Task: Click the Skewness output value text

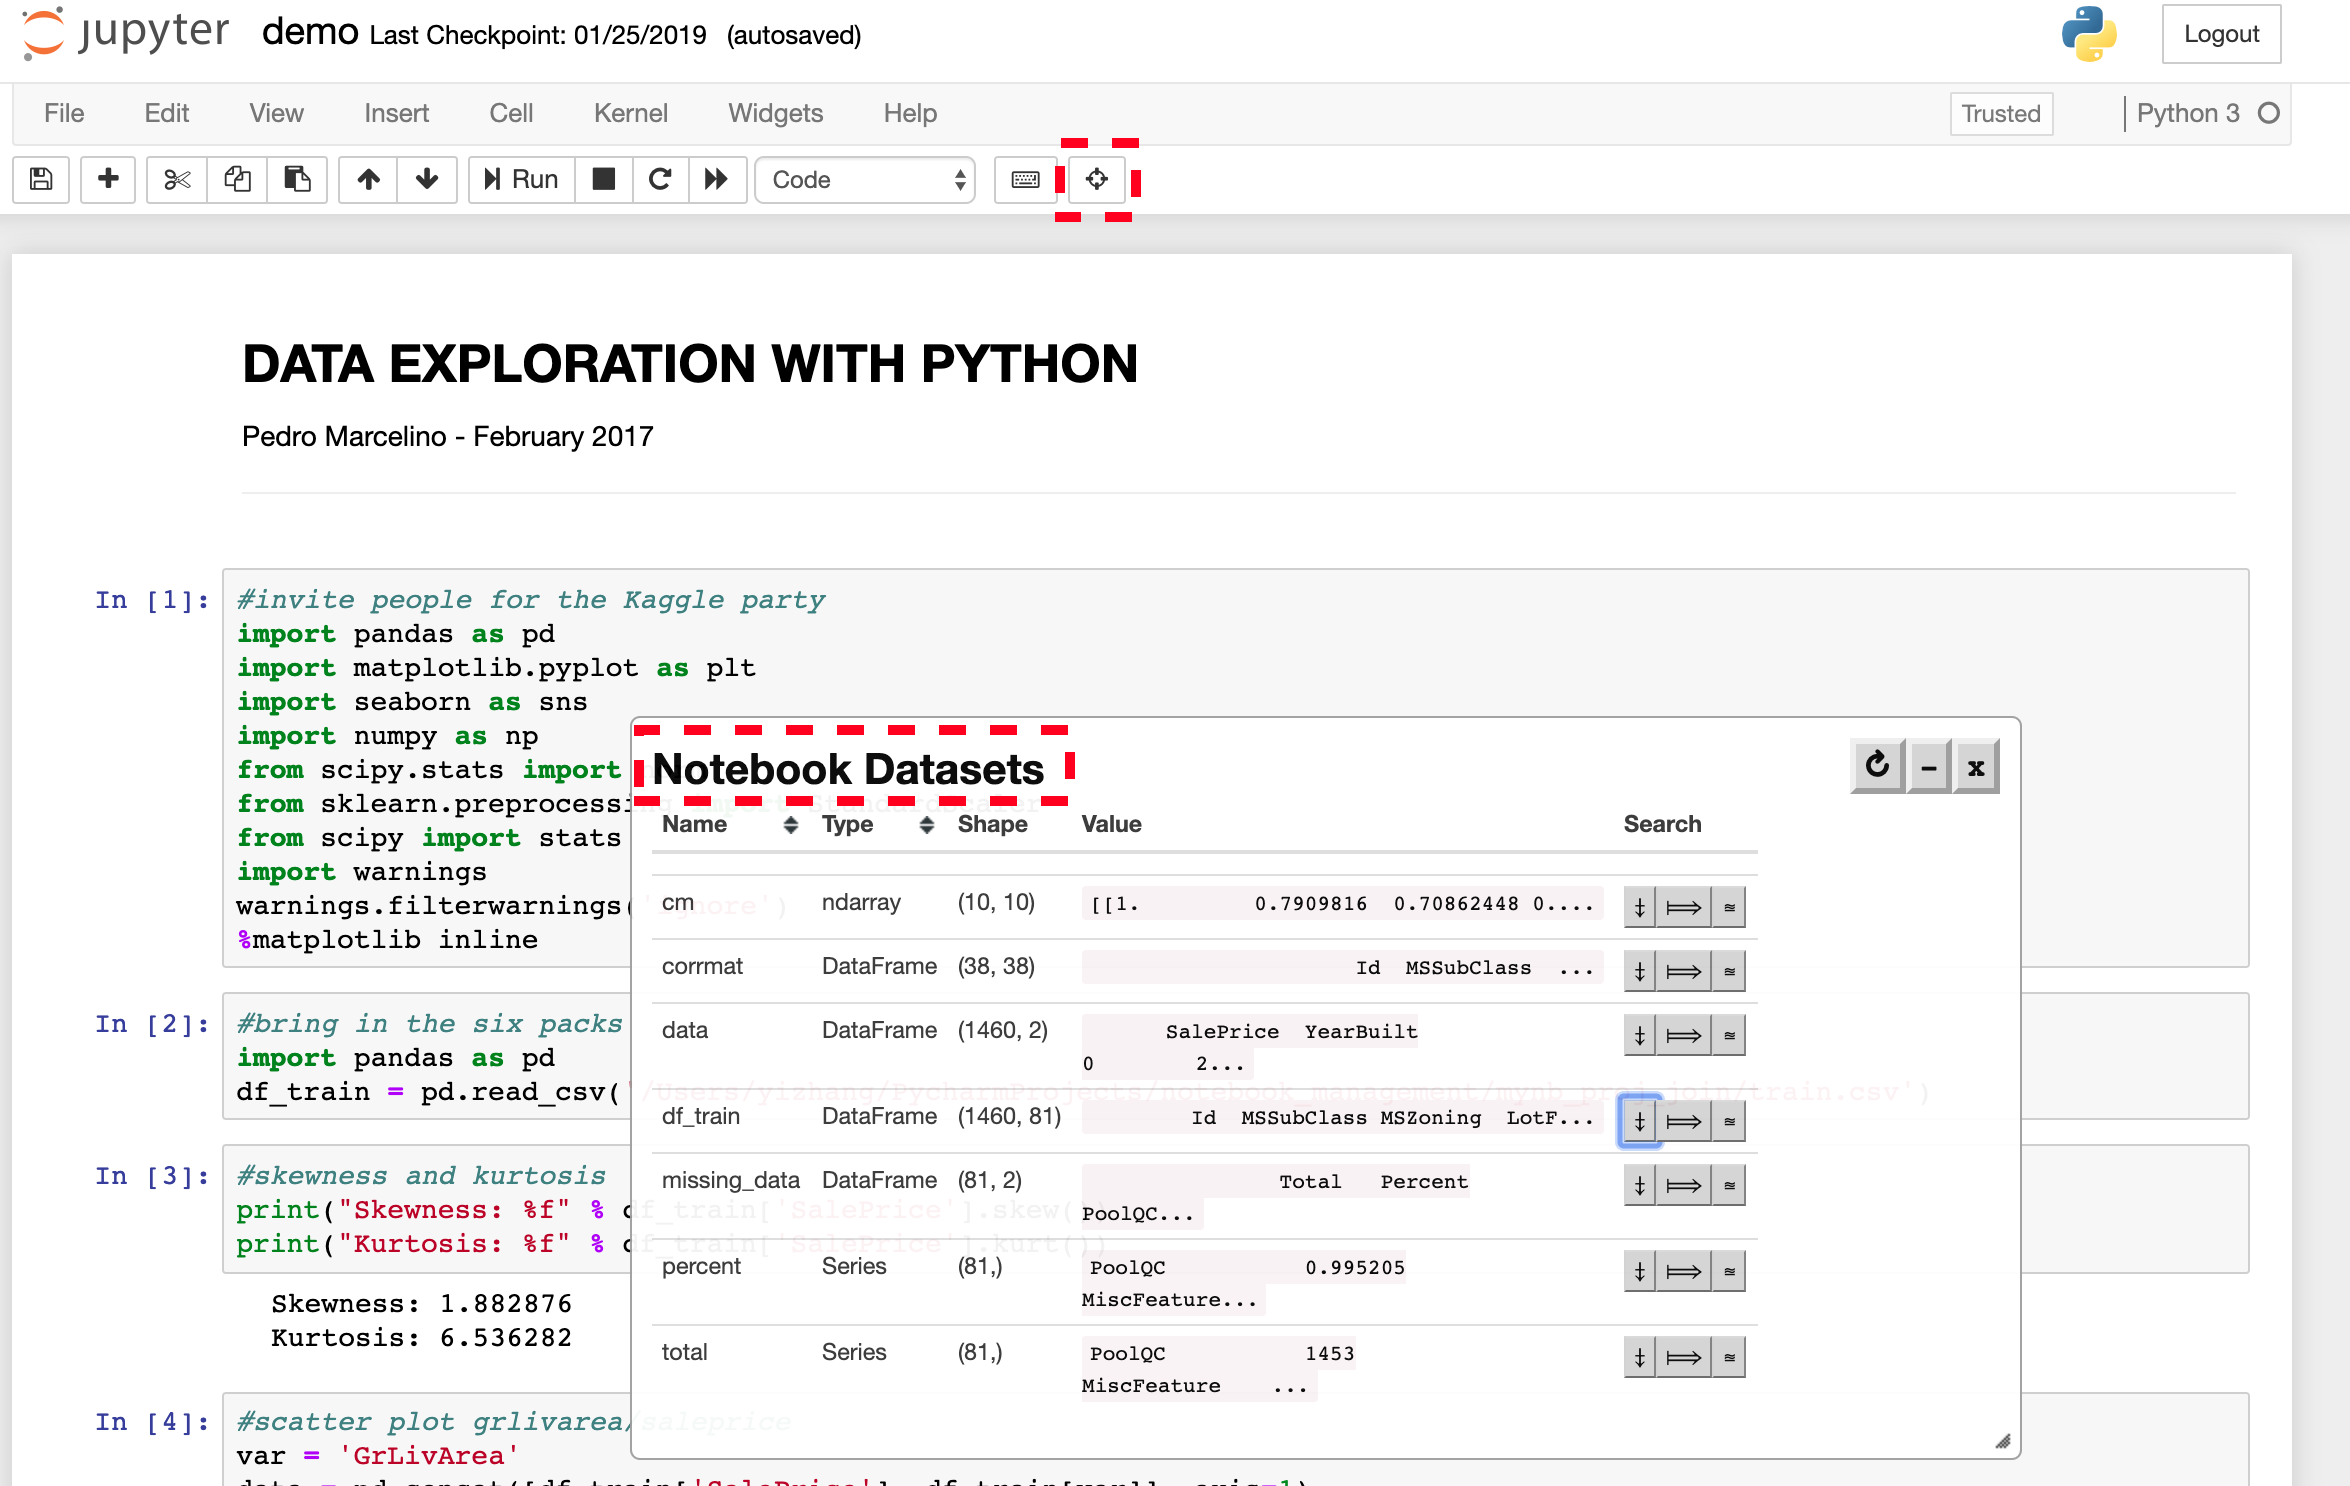Action: pos(506,1303)
